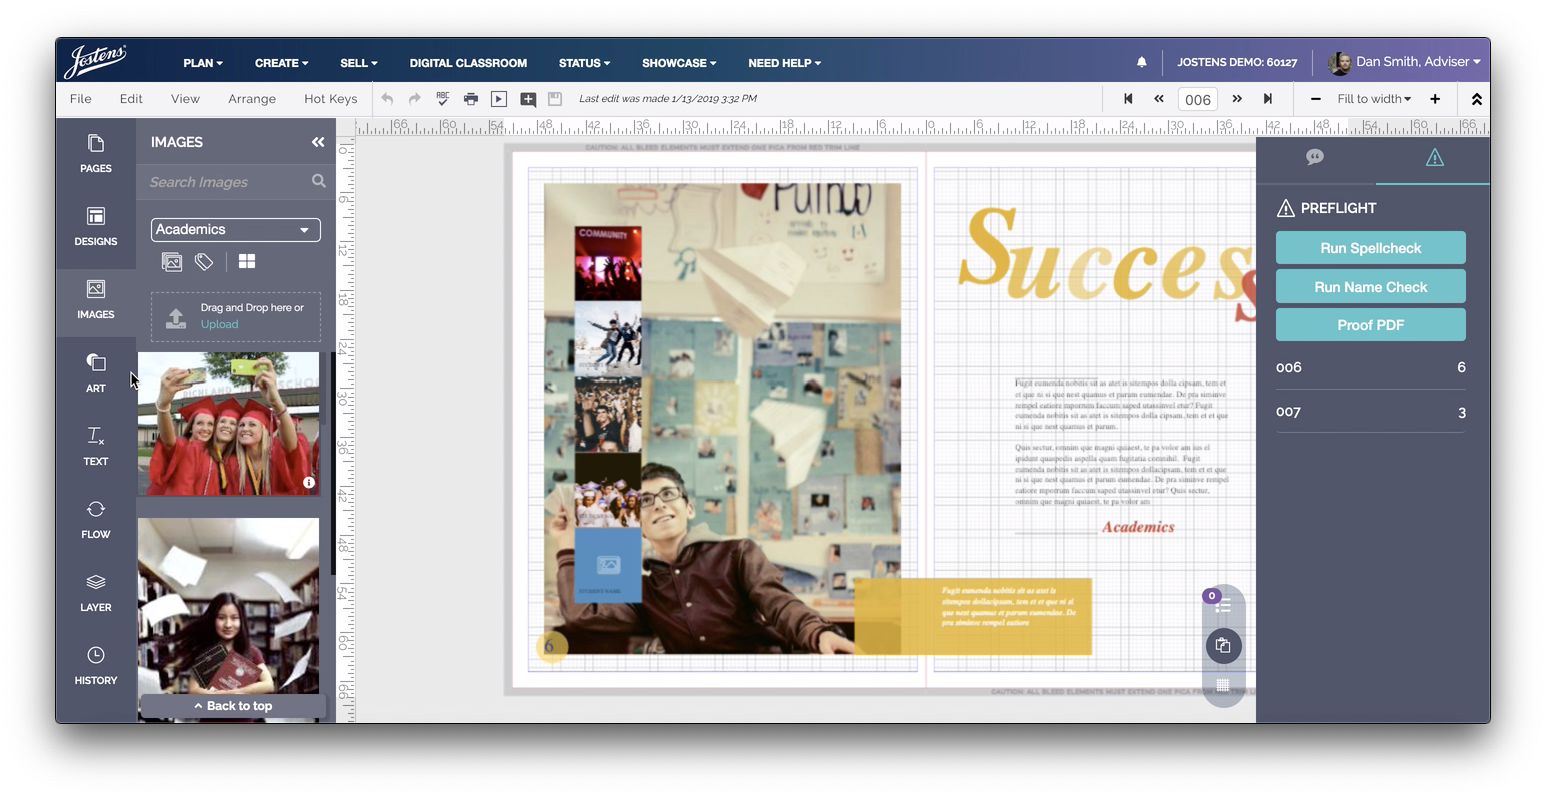The image size is (1546, 797).
Task: Open the Dan Smith, Adviser account menu
Action: click(x=1404, y=62)
